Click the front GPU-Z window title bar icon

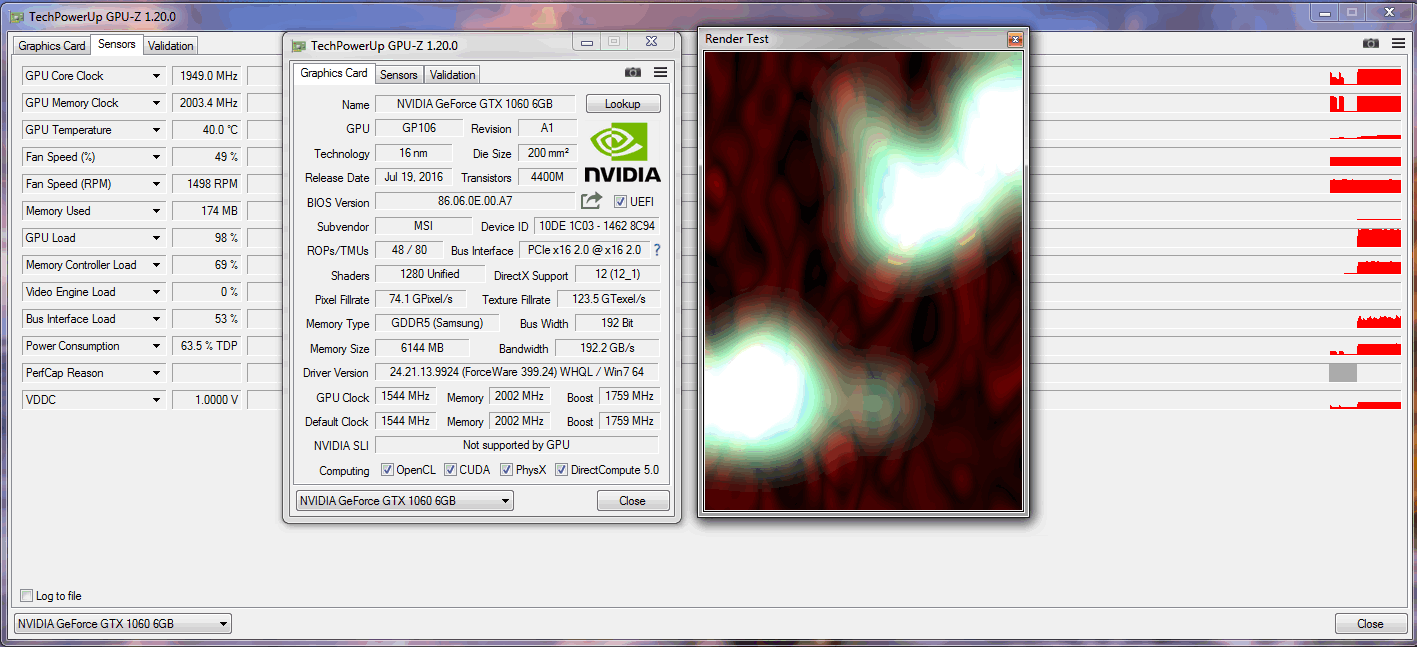298,45
